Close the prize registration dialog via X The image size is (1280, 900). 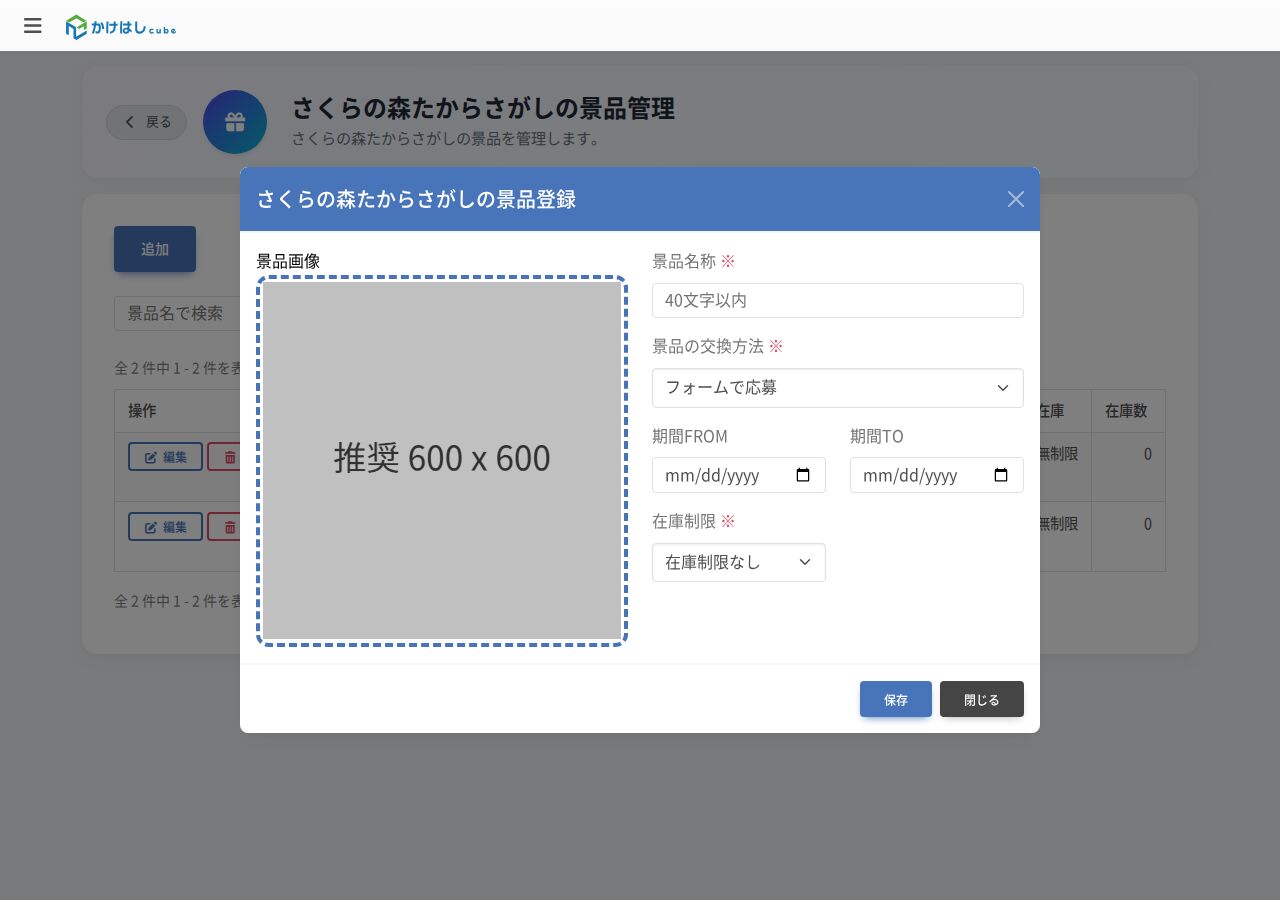point(1016,199)
